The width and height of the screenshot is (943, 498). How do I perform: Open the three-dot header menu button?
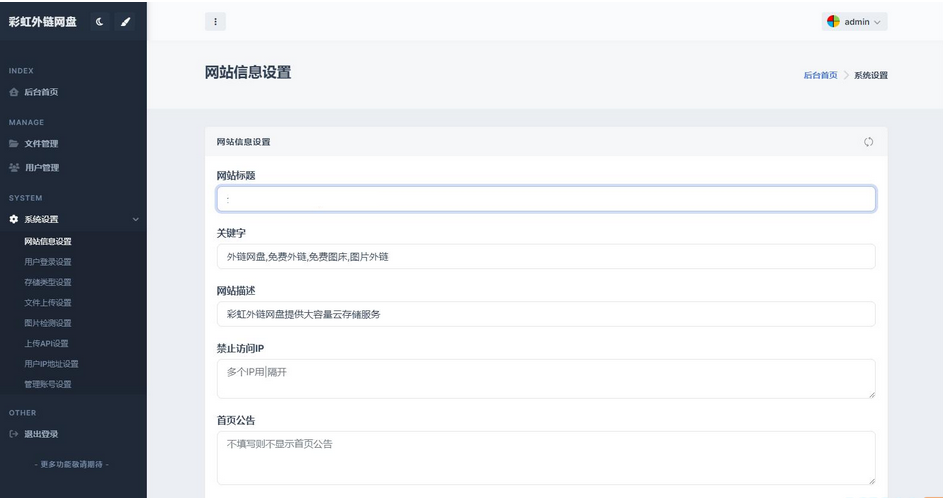(215, 22)
